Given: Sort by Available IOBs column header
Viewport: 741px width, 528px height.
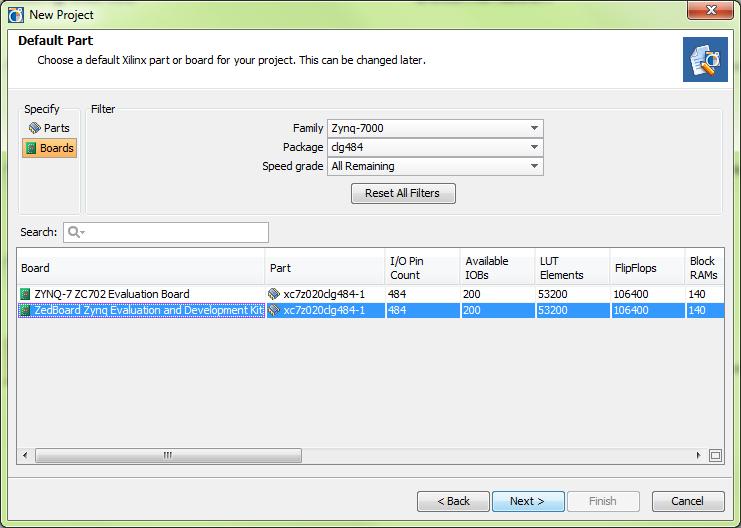Looking at the screenshot, I should pos(497,268).
